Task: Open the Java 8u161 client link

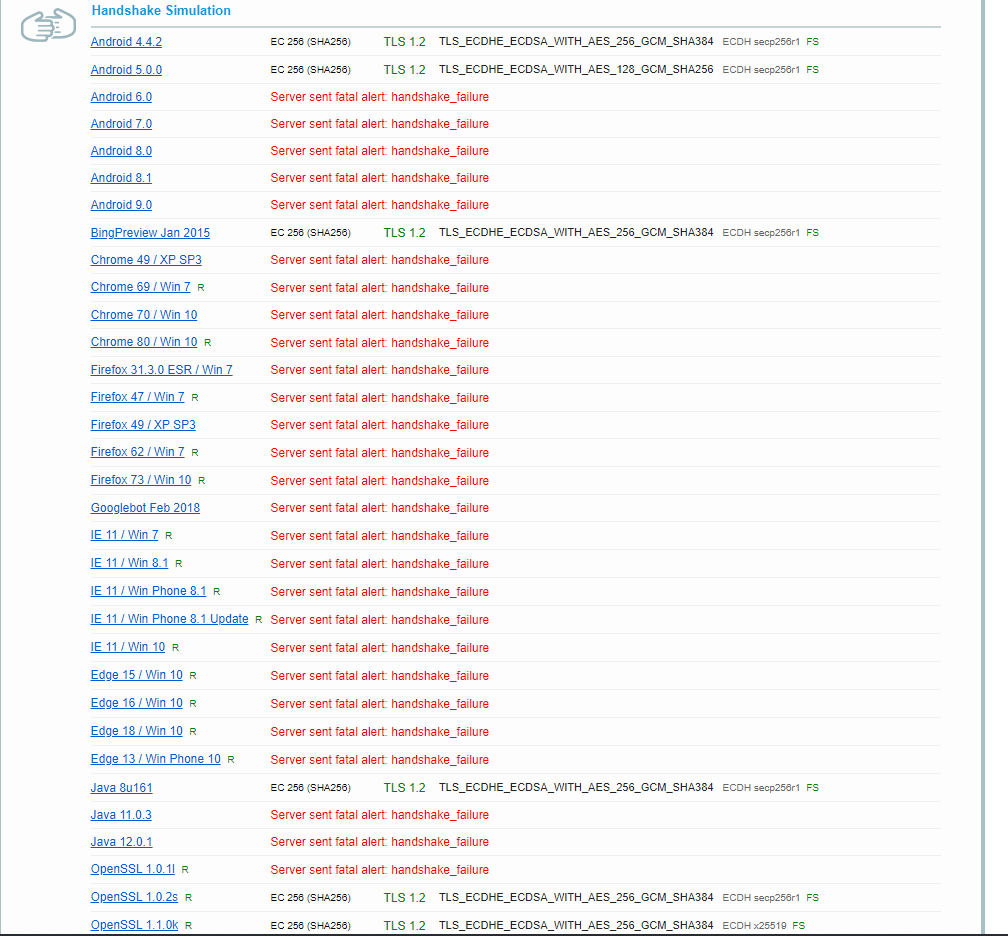Action: pyautogui.click(x=122, y=788)
